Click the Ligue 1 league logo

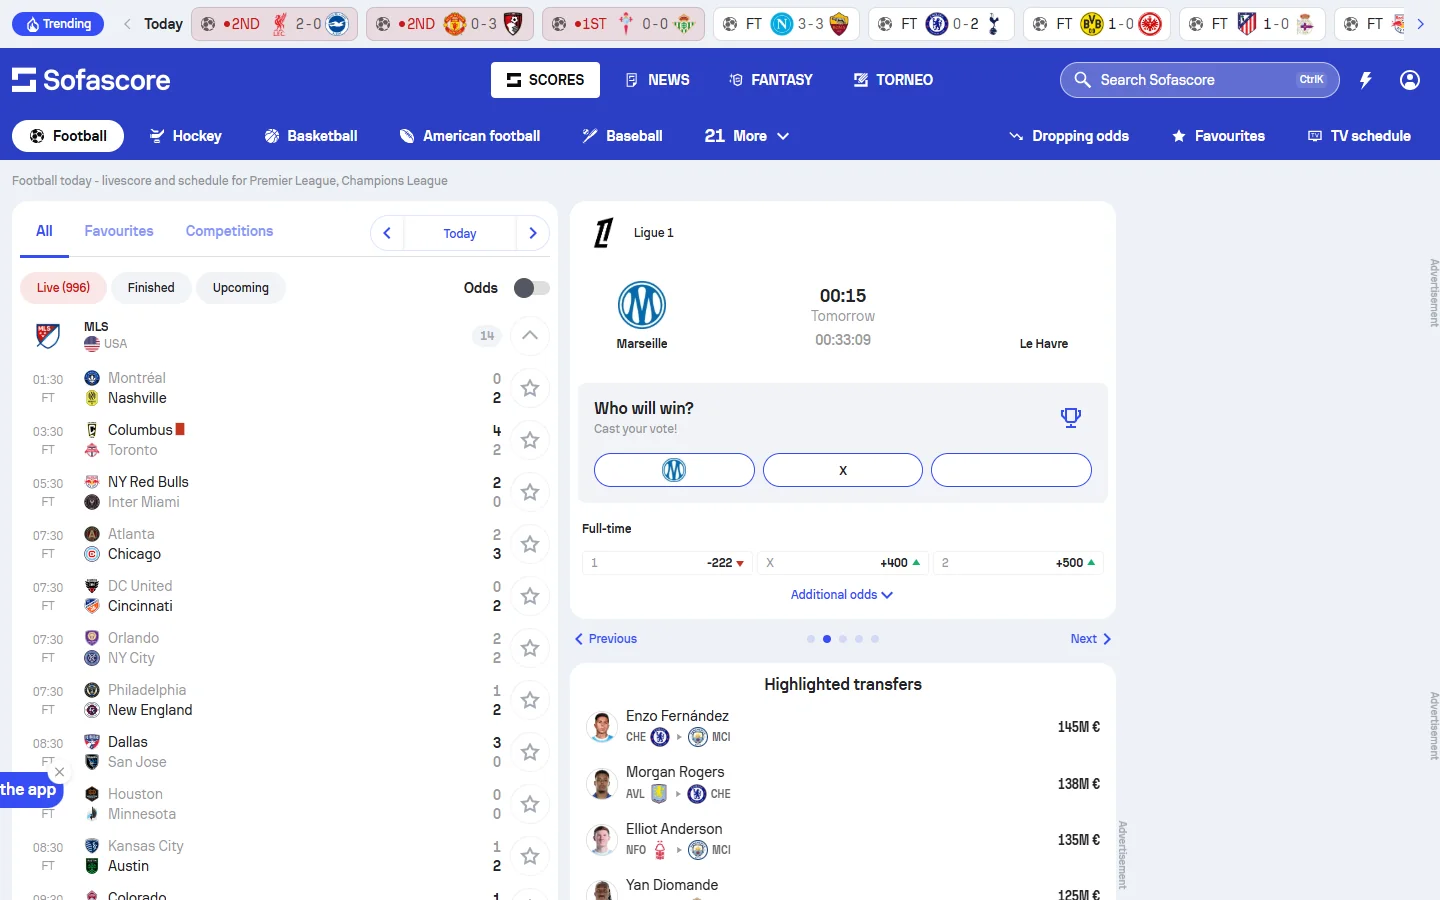coord(603,233)
